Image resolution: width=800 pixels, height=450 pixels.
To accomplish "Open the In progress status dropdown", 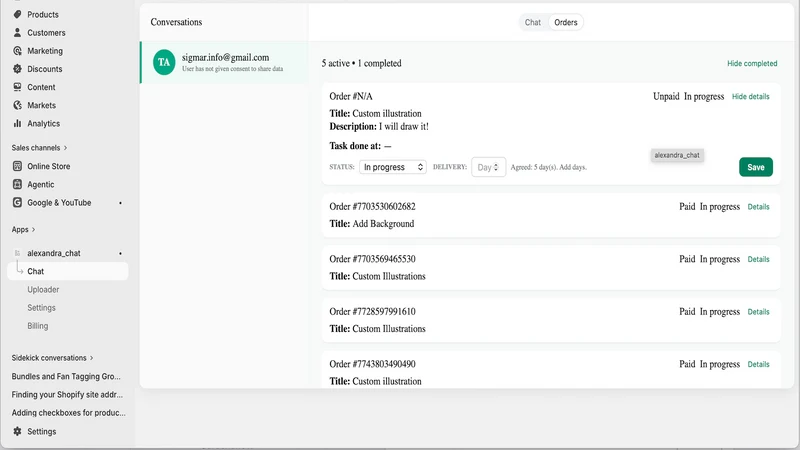I will pos(392,167).
